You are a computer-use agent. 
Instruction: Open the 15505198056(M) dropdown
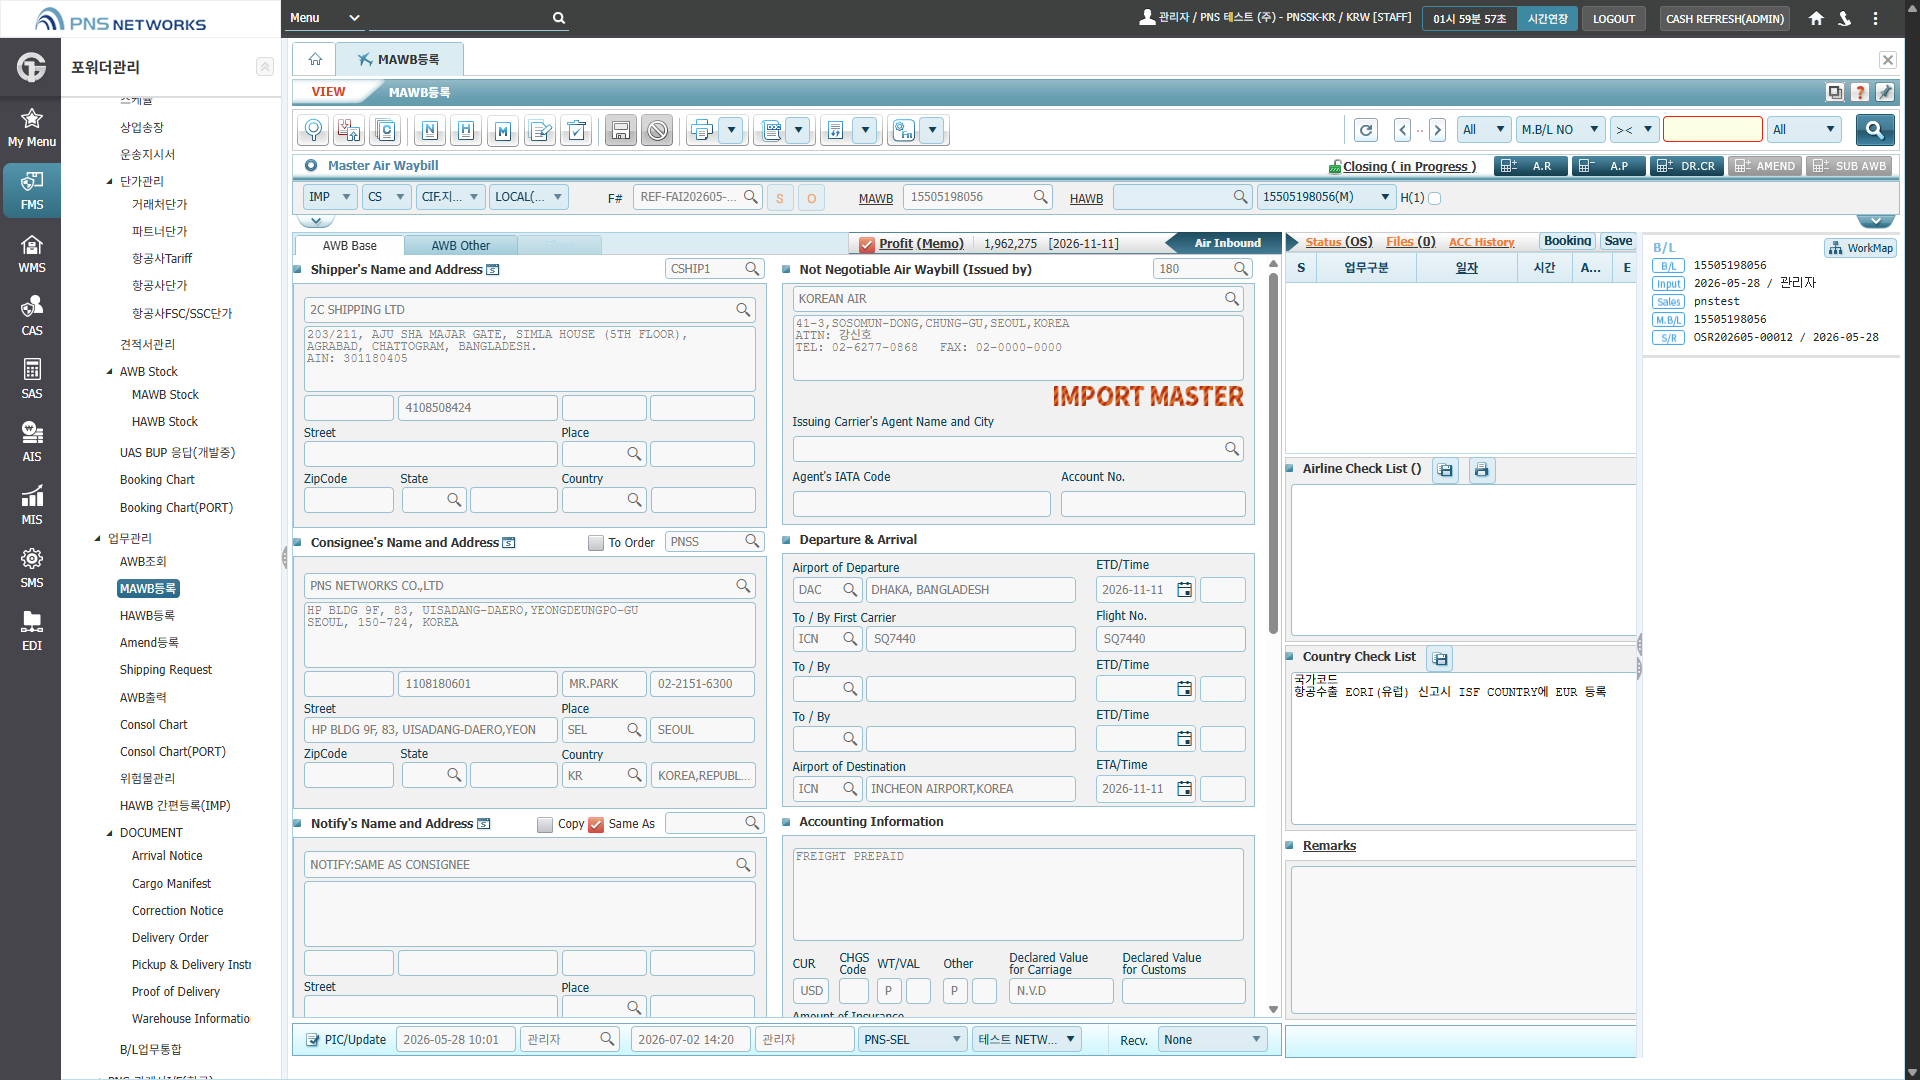[x=1326, y=197]
